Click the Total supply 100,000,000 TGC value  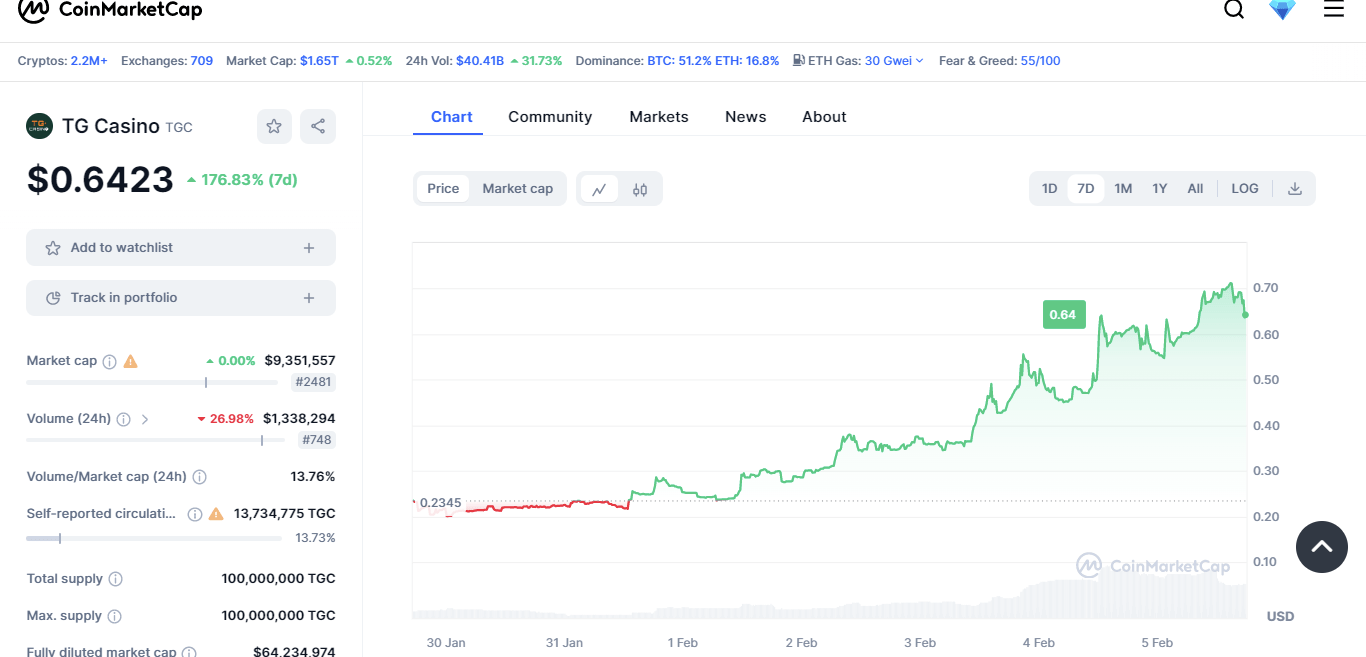(x=279, y=579)
